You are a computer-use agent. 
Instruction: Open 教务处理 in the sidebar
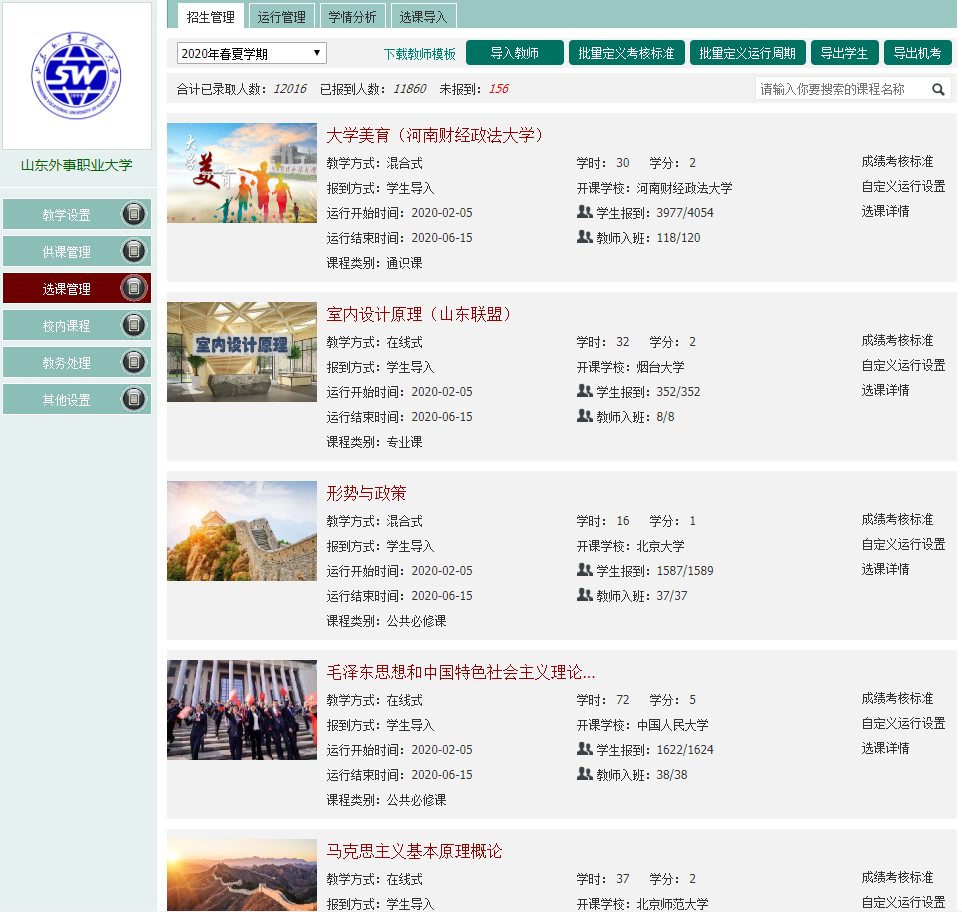coord(77,362)
